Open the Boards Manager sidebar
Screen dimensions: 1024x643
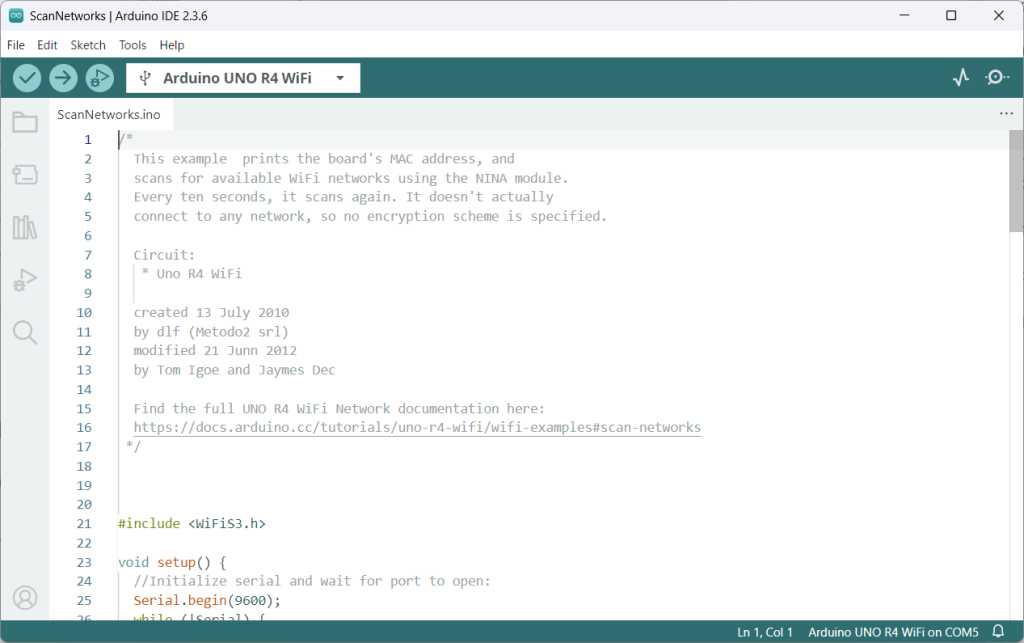[x=25, y=175]
